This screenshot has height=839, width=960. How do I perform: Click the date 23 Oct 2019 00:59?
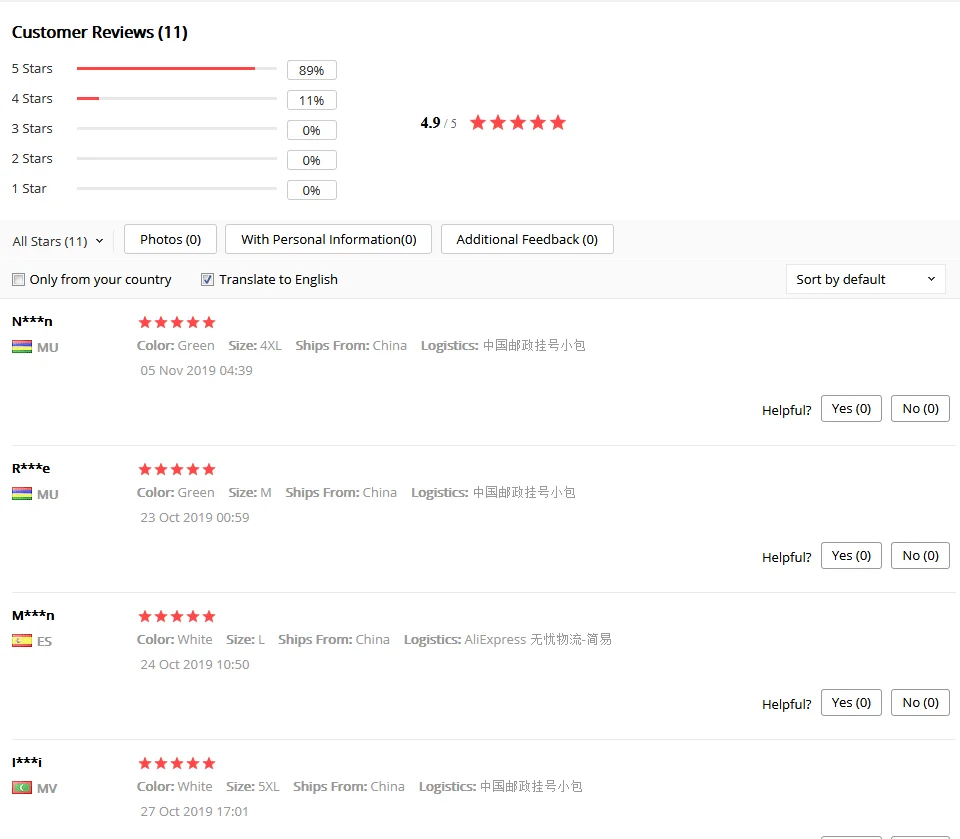(195, 517)
